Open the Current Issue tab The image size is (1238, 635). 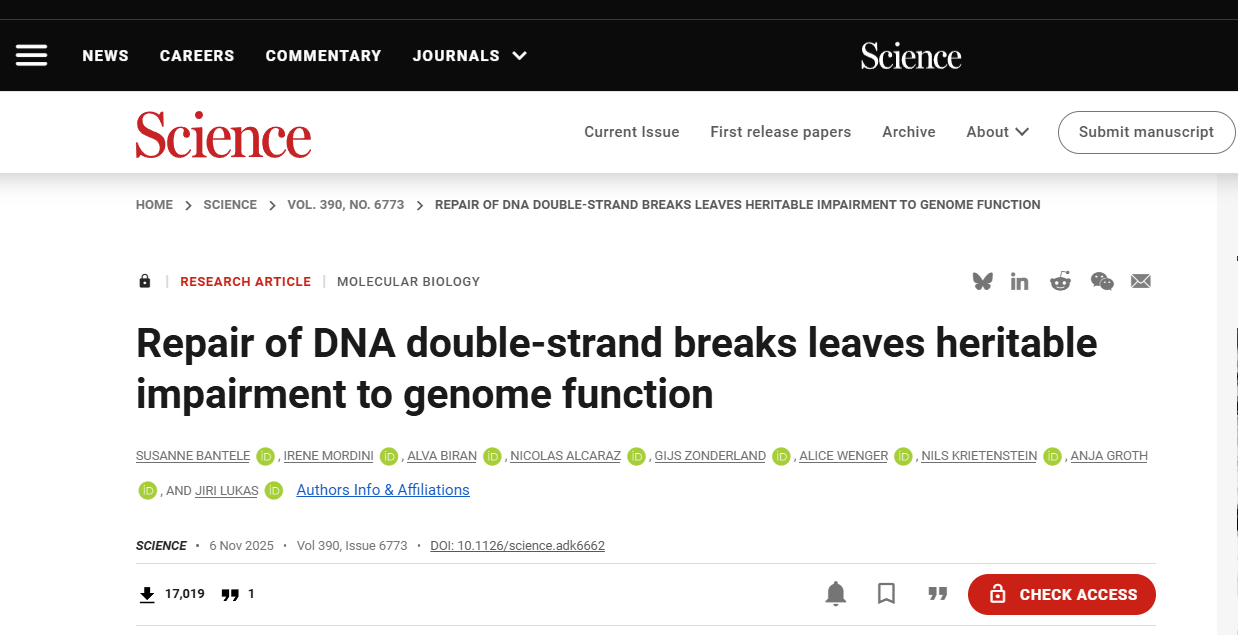pyautogui.click(x=631, y=132)
